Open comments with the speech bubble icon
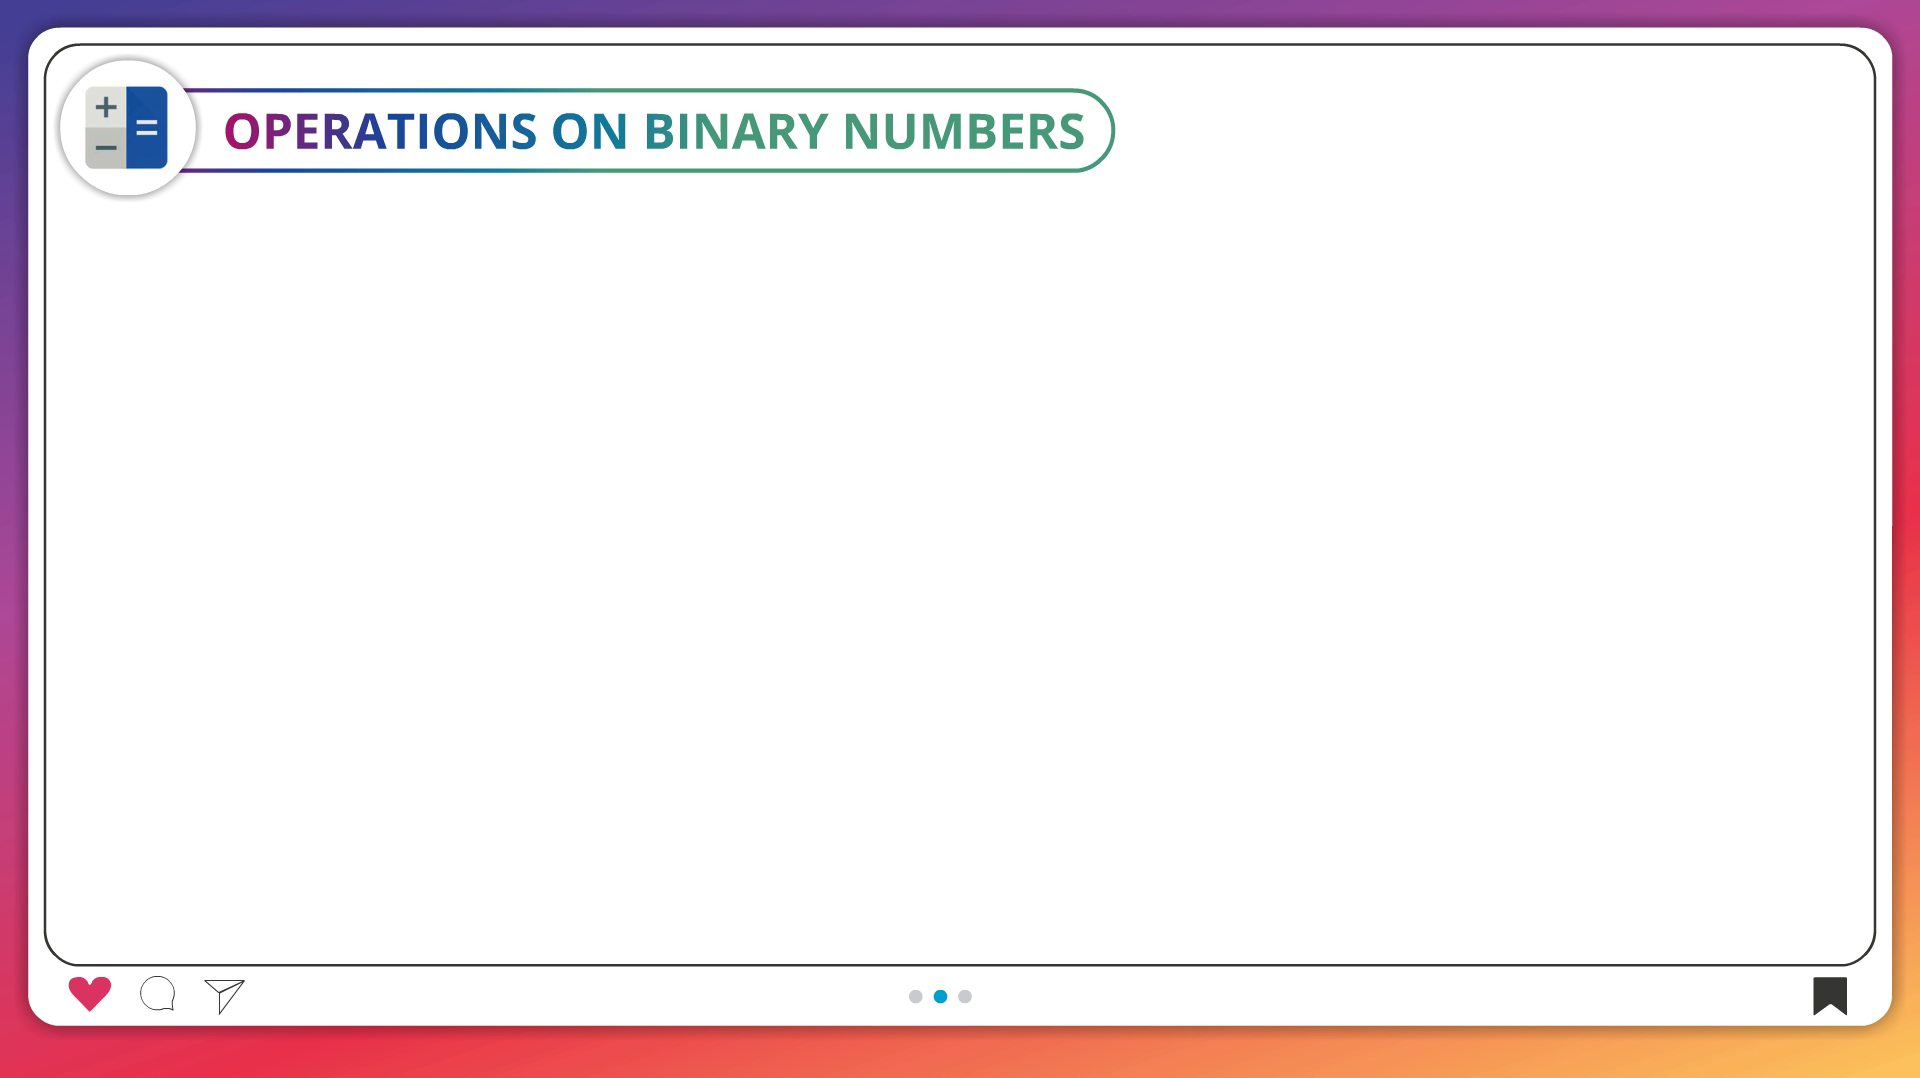Viewport: 1920px width, 1078px height. [158, 994]
